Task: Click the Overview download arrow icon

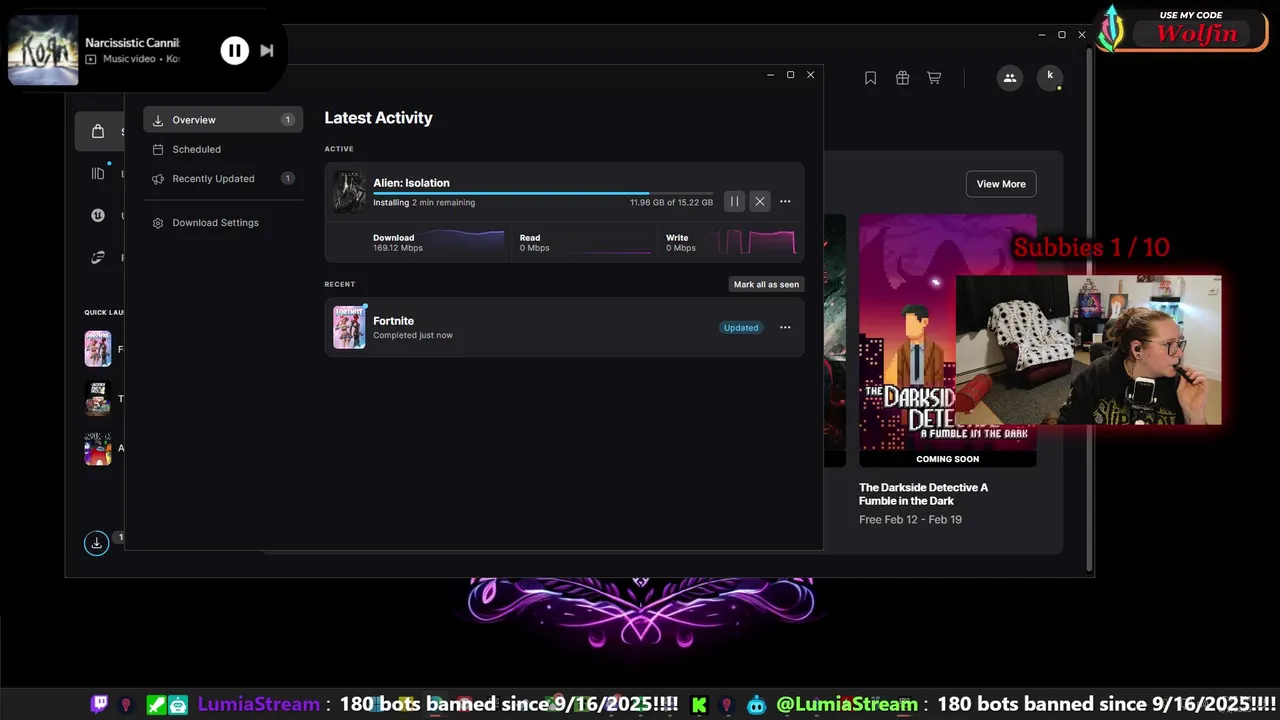Action: pyautogui.click(x=158, y=120)
